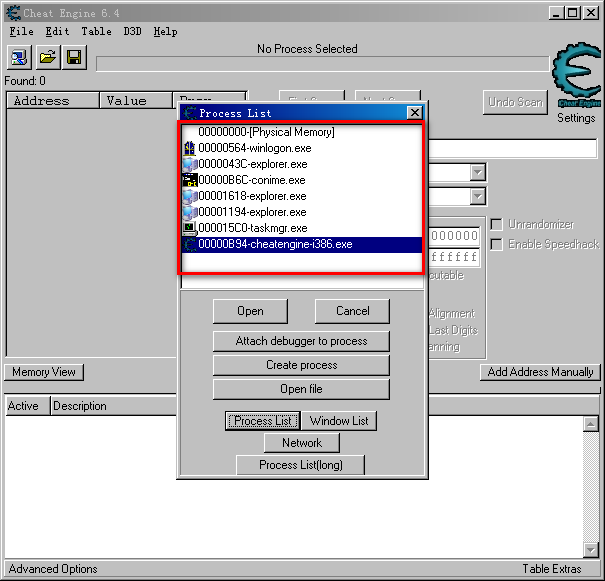Select the taskmgr.exe process entry
This screenshot has height=581, width=605.
tap(252, 228)
